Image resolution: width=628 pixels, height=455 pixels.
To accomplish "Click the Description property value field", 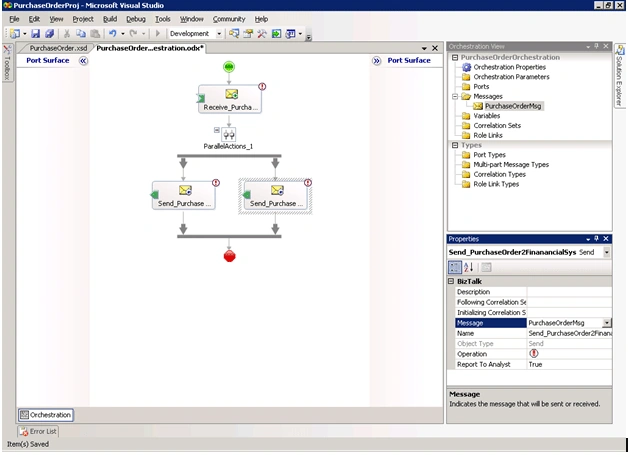I will [569, 292].
